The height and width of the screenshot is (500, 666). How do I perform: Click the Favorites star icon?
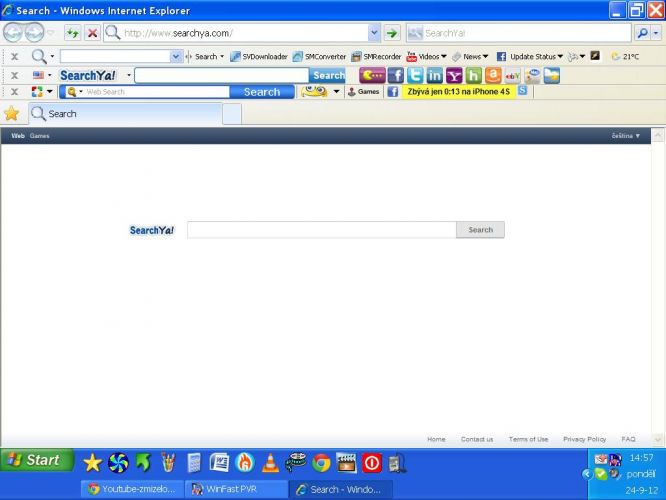12,113
